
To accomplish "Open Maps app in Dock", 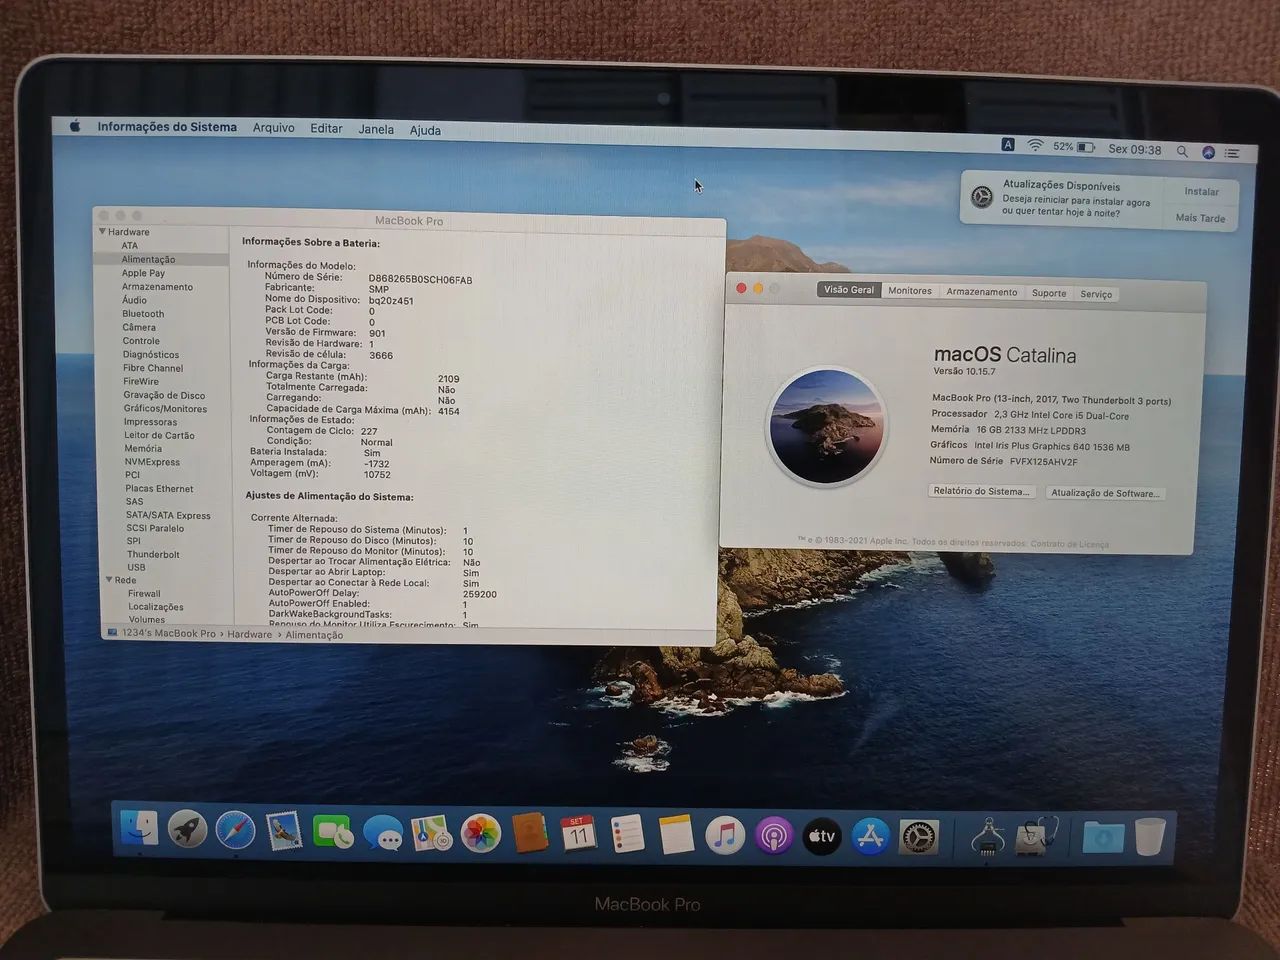I will pos(431,834).
